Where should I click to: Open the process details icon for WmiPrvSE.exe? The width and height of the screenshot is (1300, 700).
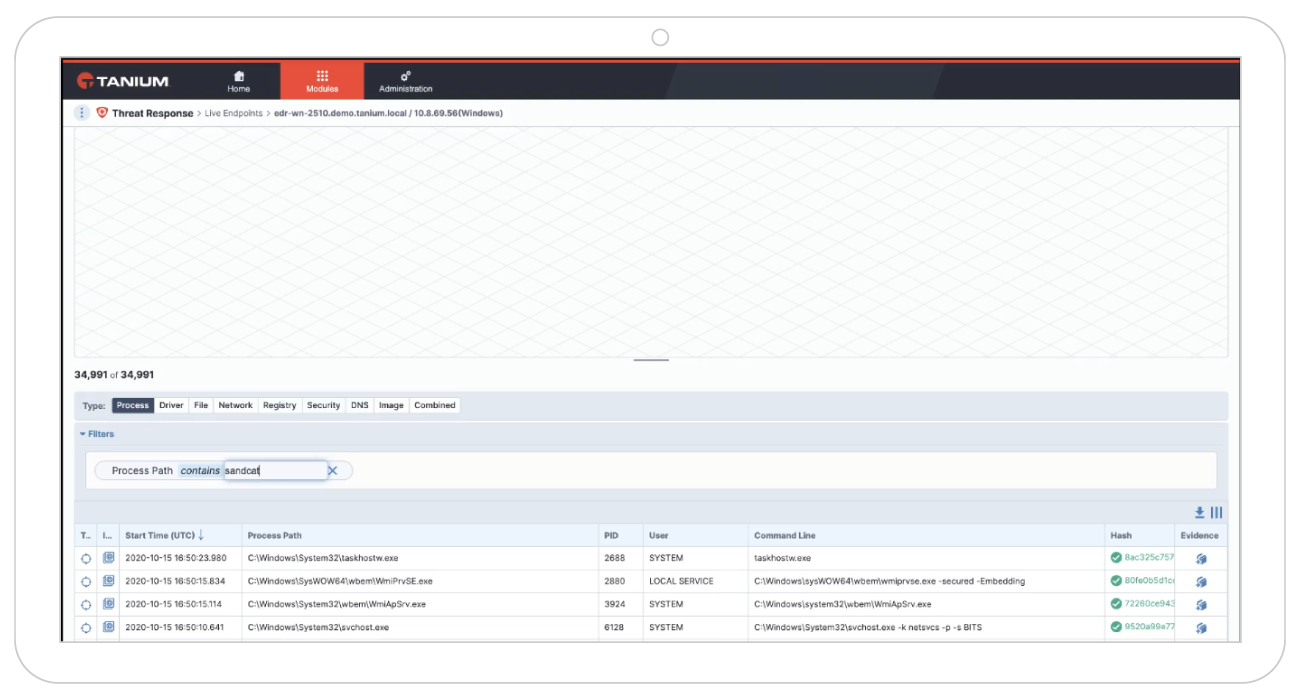coord(108,580)
